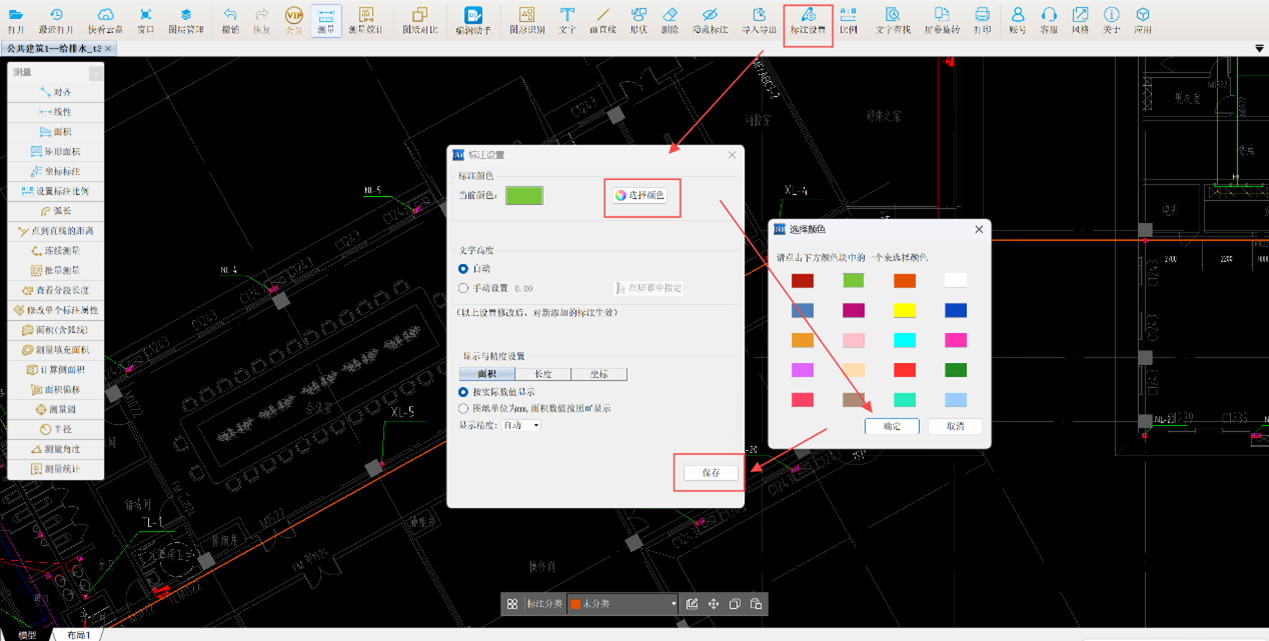The height and width of the screenshot is (641, 1269).
Task: Switch to the 长度 tab in settings
Action: pos(543,374)
